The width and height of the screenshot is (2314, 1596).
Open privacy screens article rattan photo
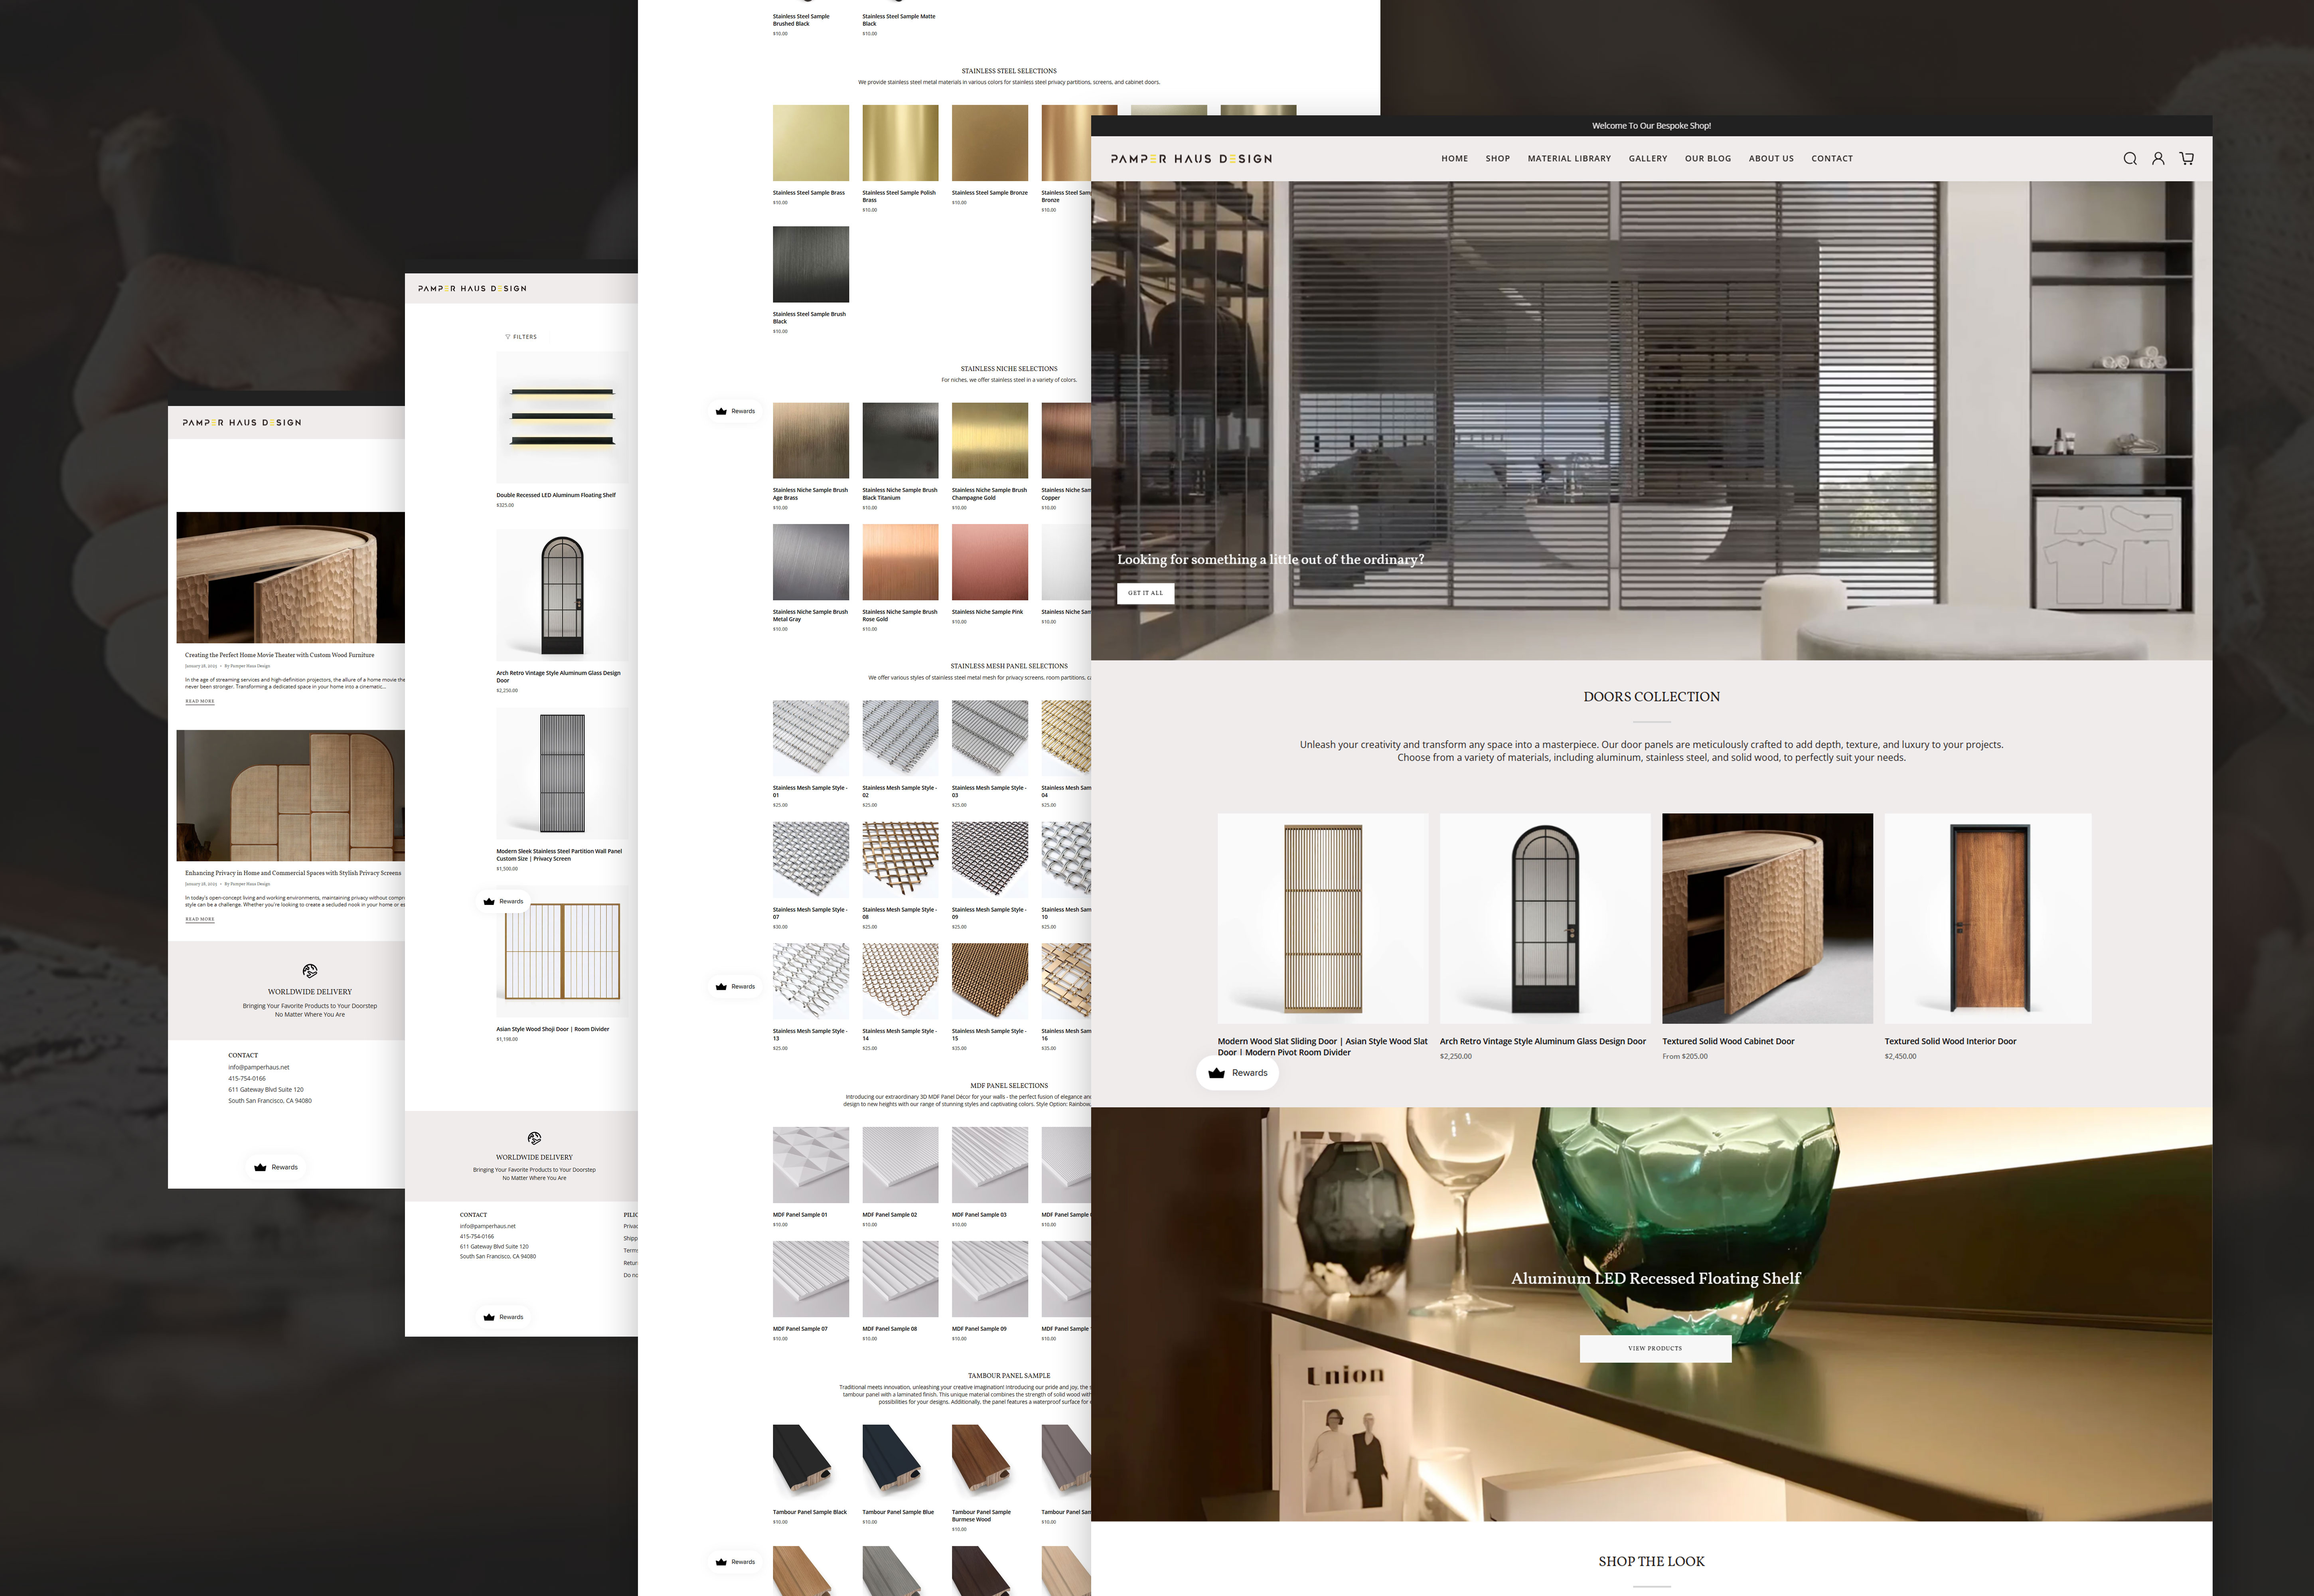point(290,795)
